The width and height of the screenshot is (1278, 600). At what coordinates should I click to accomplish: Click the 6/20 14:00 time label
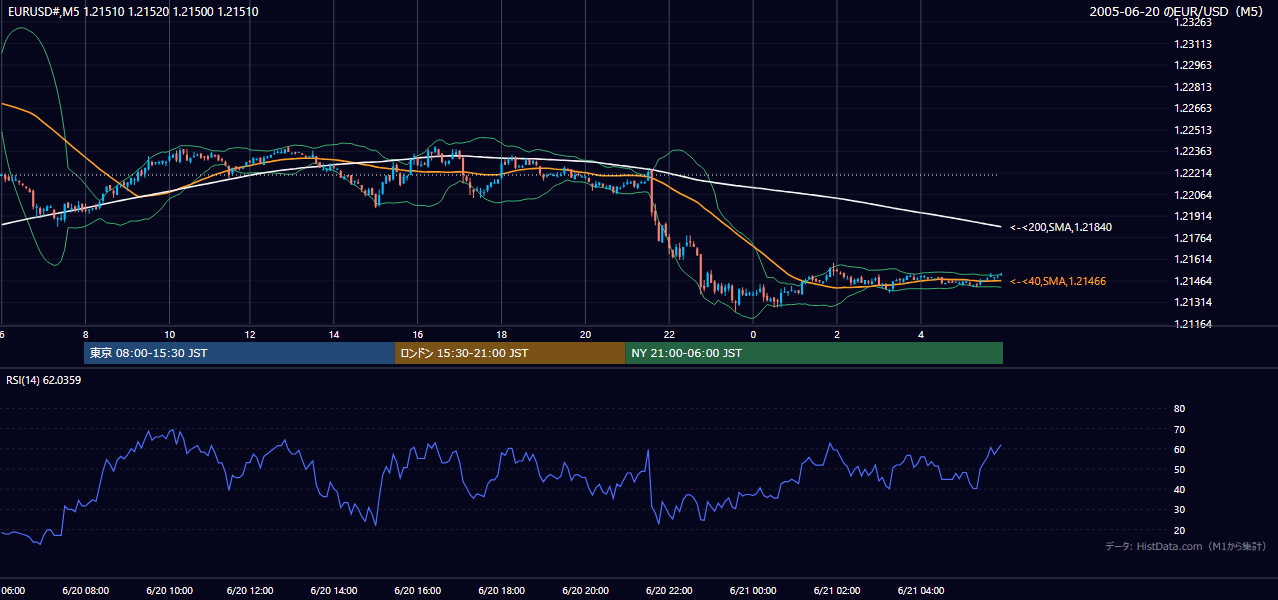coord(335,591)
